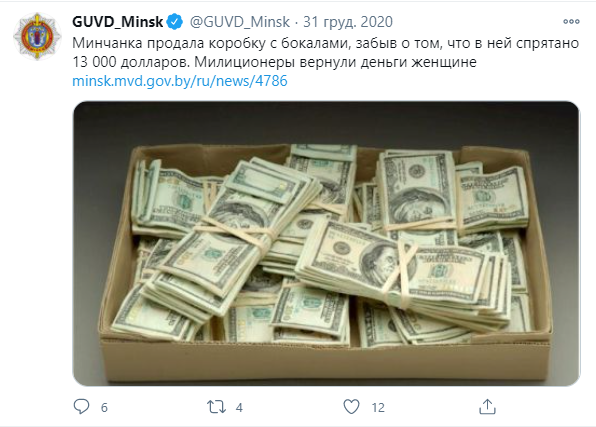Viewport: 596px width, 427px height.
Task: Click the reply speech bubble icon
Action: coord(81,406)
